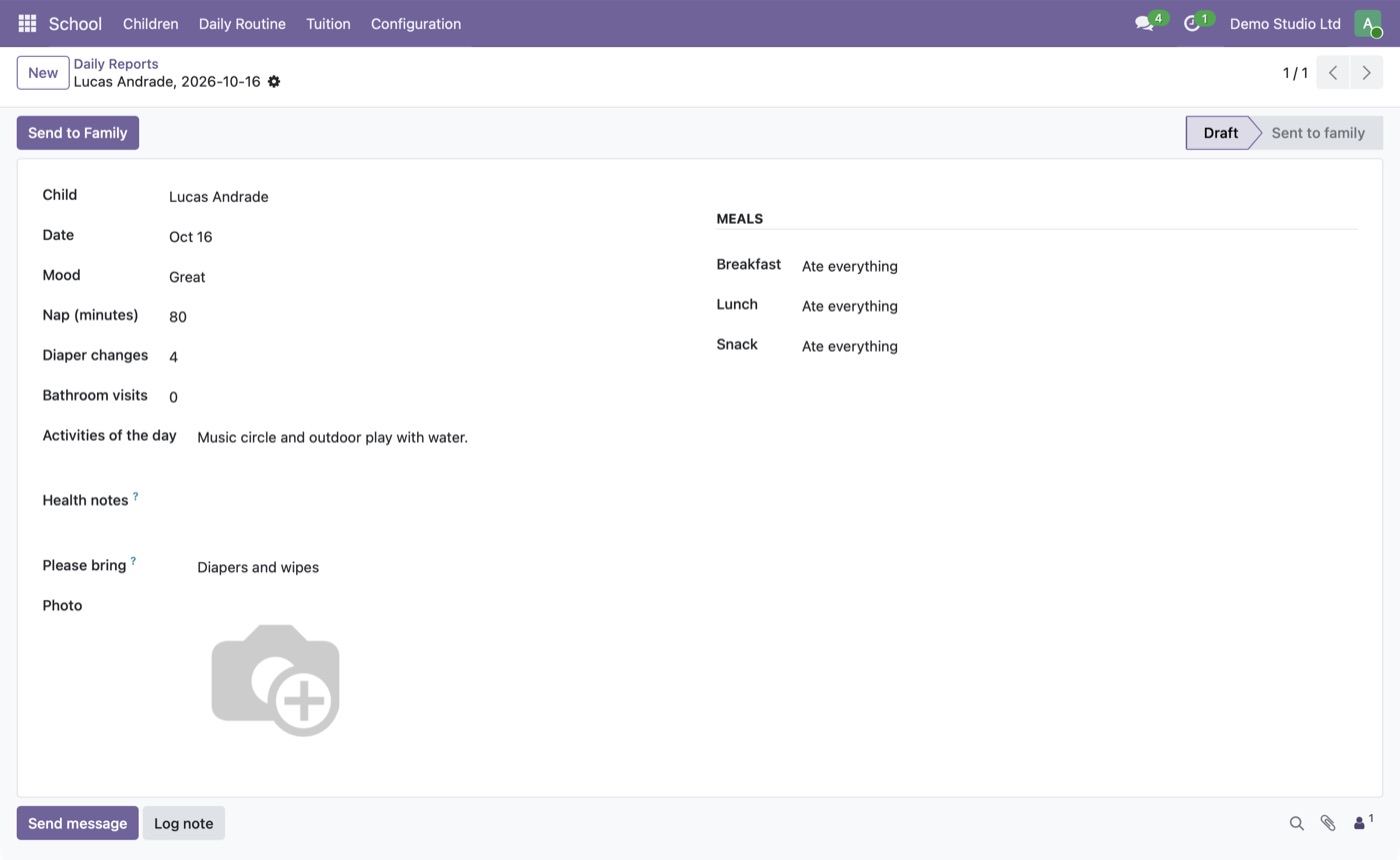This screenshot has height=860, width=1400.
Task: Open the activities clock icon
Action: point(1191,23)
